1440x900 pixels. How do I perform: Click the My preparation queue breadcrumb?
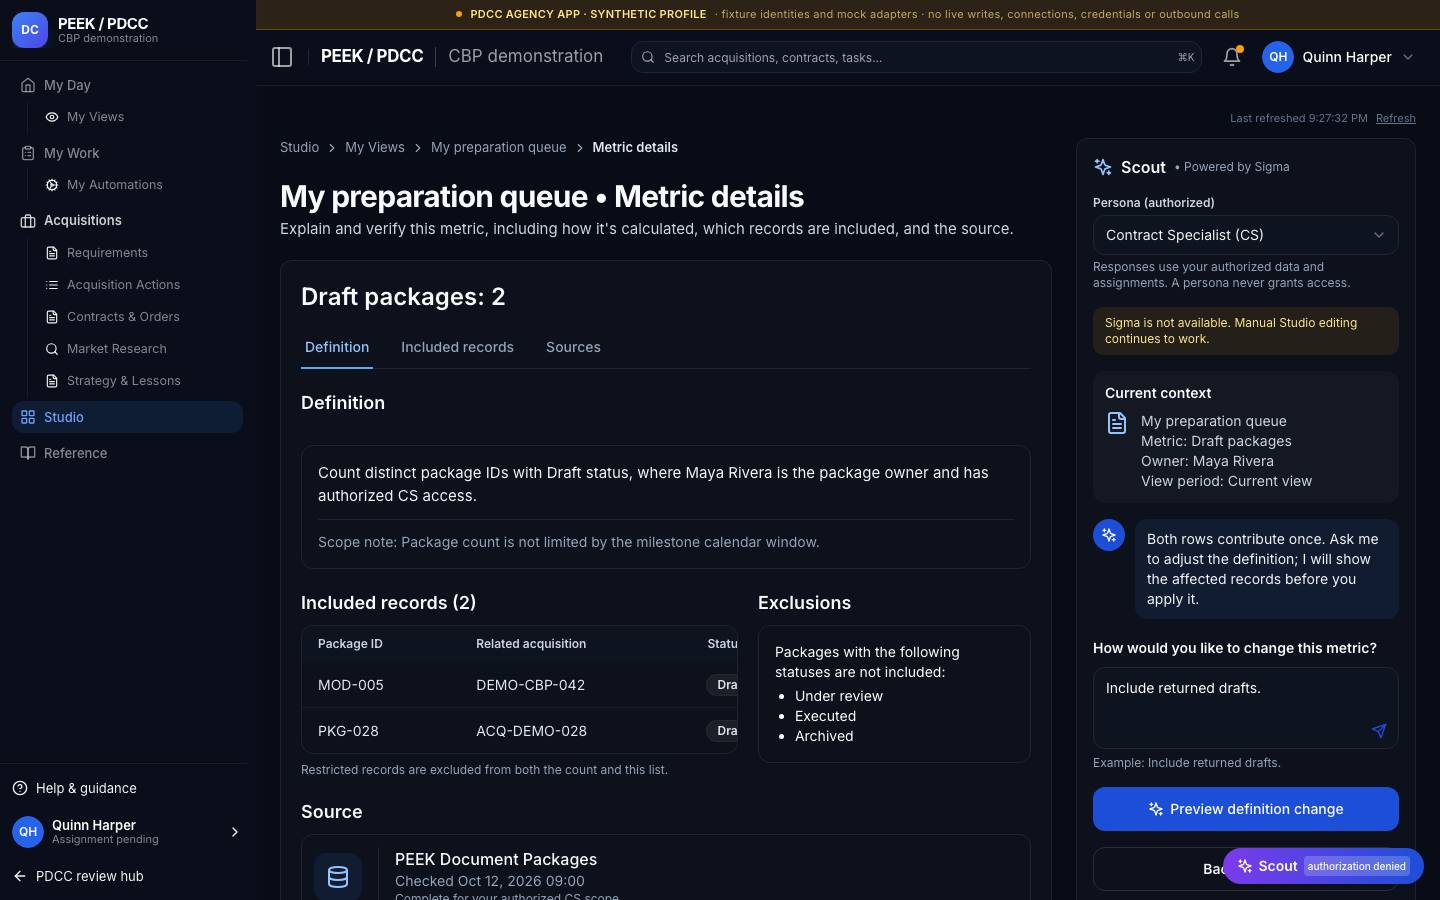coord(498,147)
